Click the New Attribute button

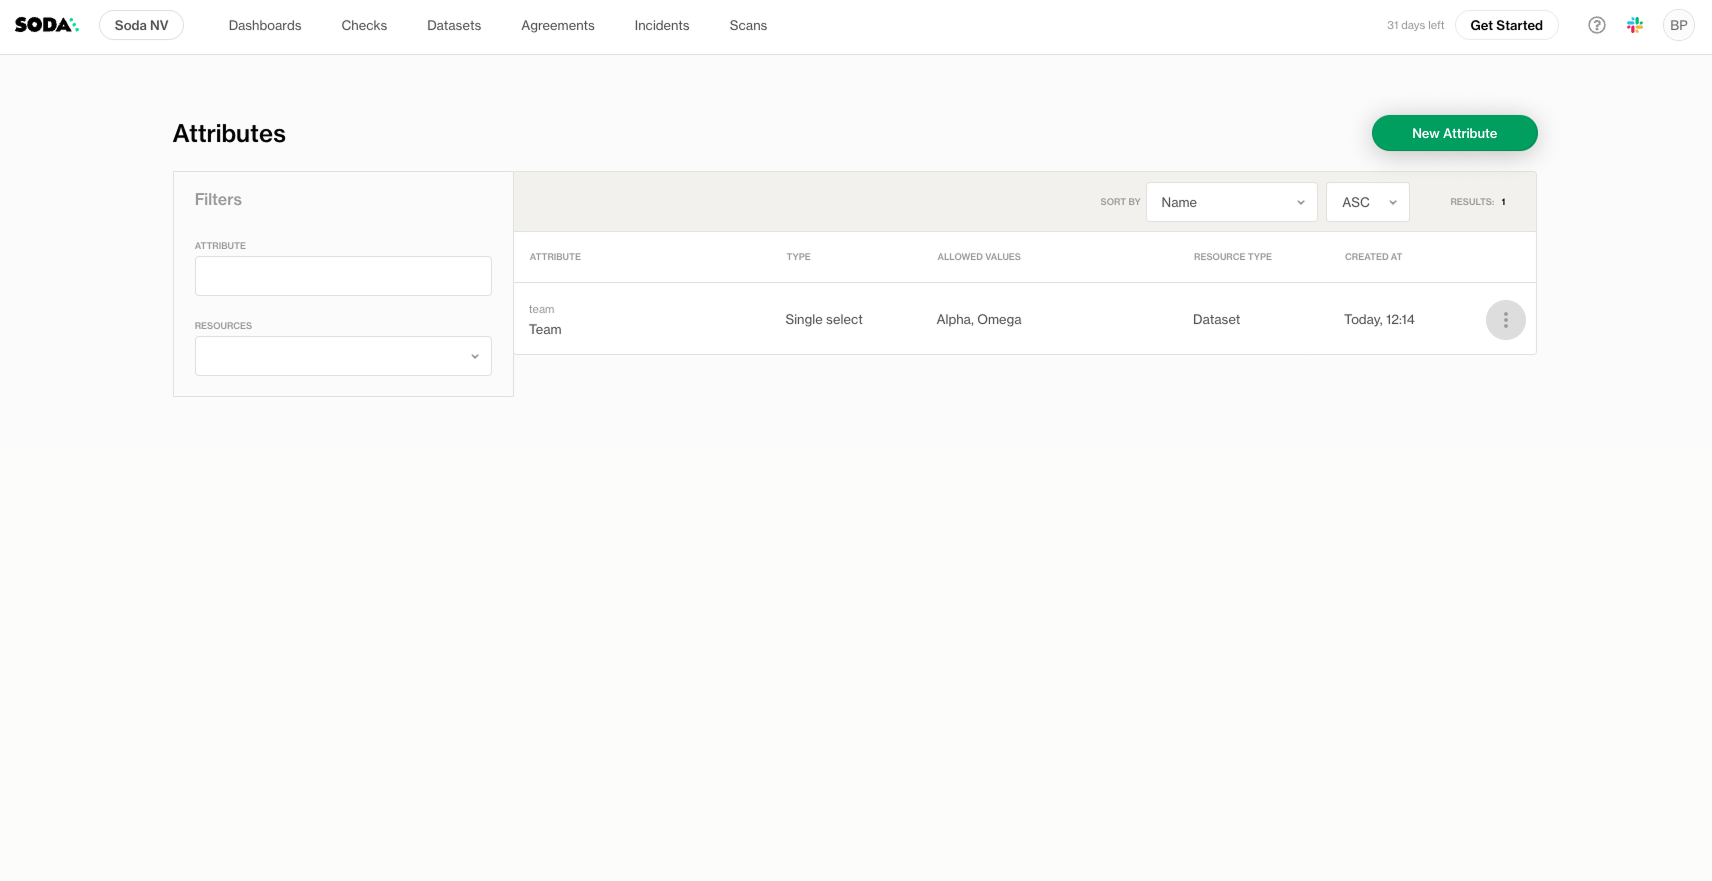(x=1454, y=133)
